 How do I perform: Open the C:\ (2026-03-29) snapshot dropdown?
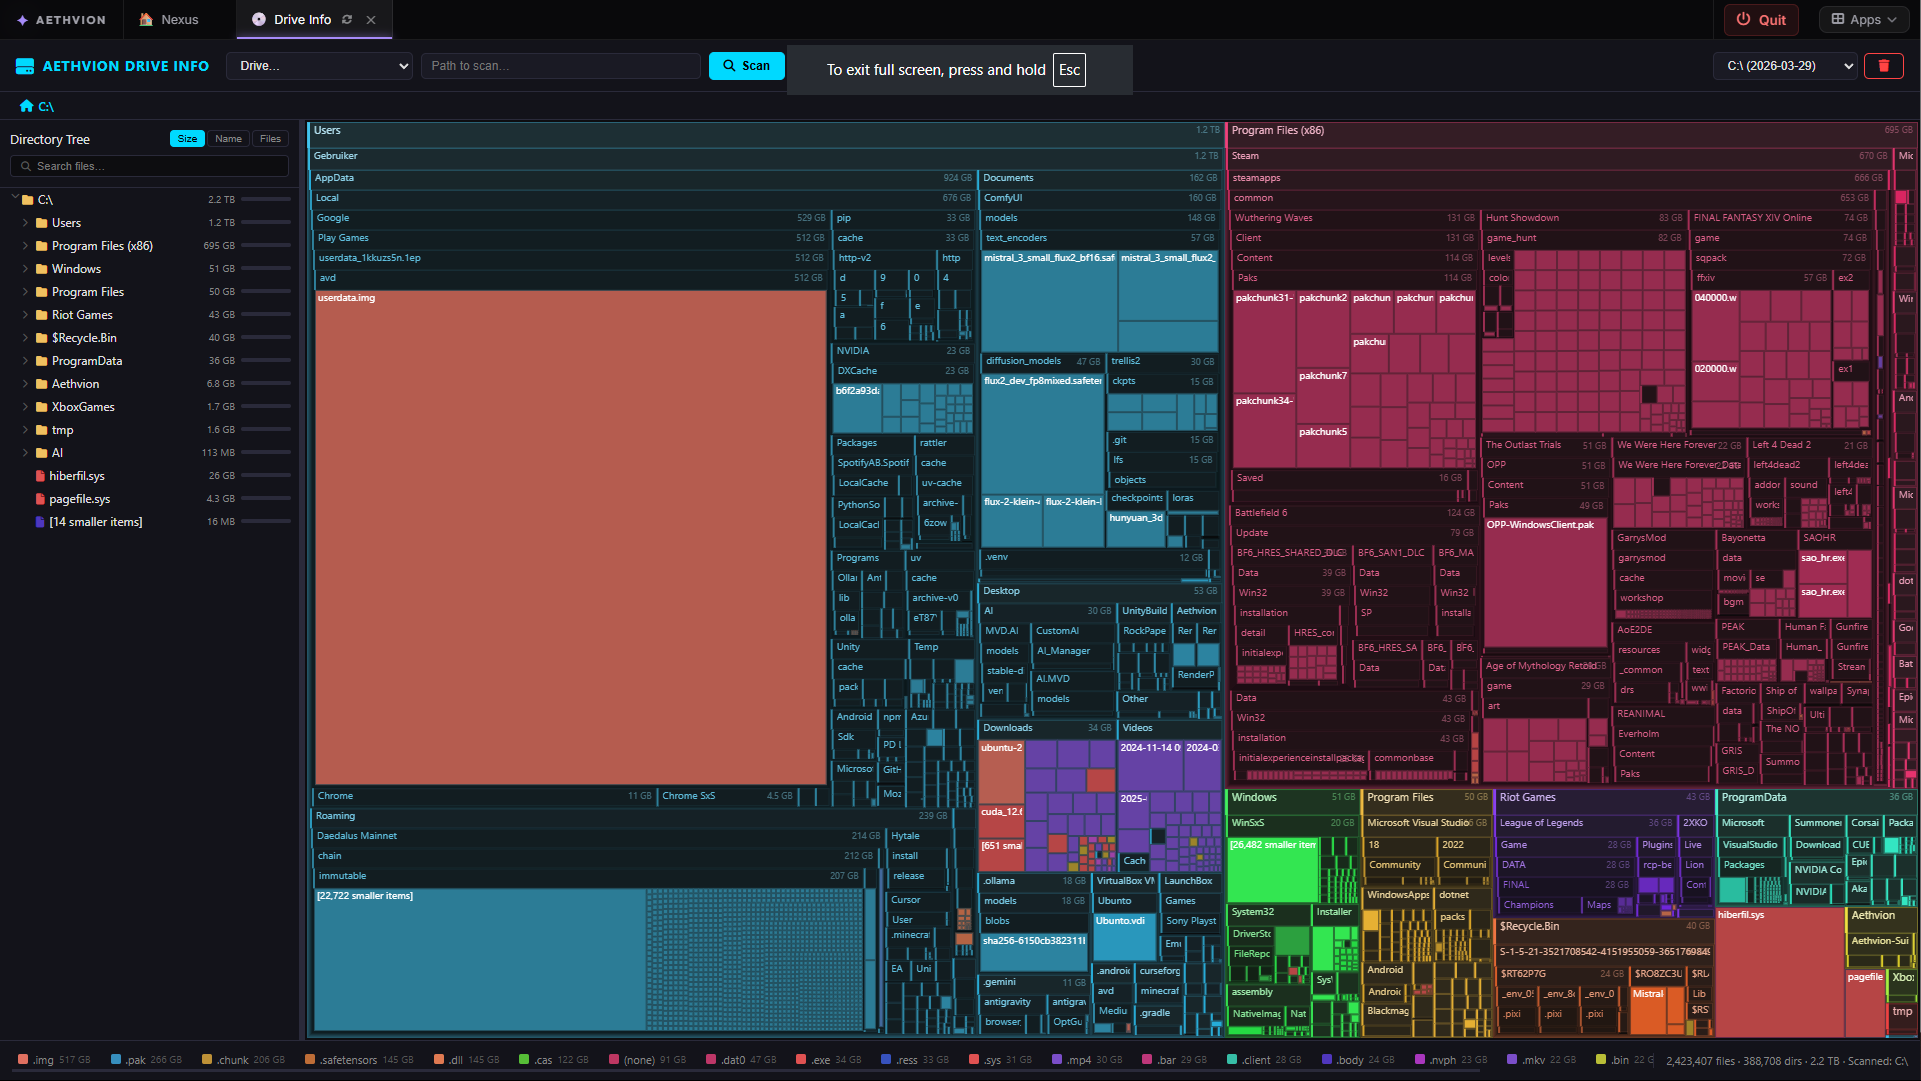pos(1785,66)
